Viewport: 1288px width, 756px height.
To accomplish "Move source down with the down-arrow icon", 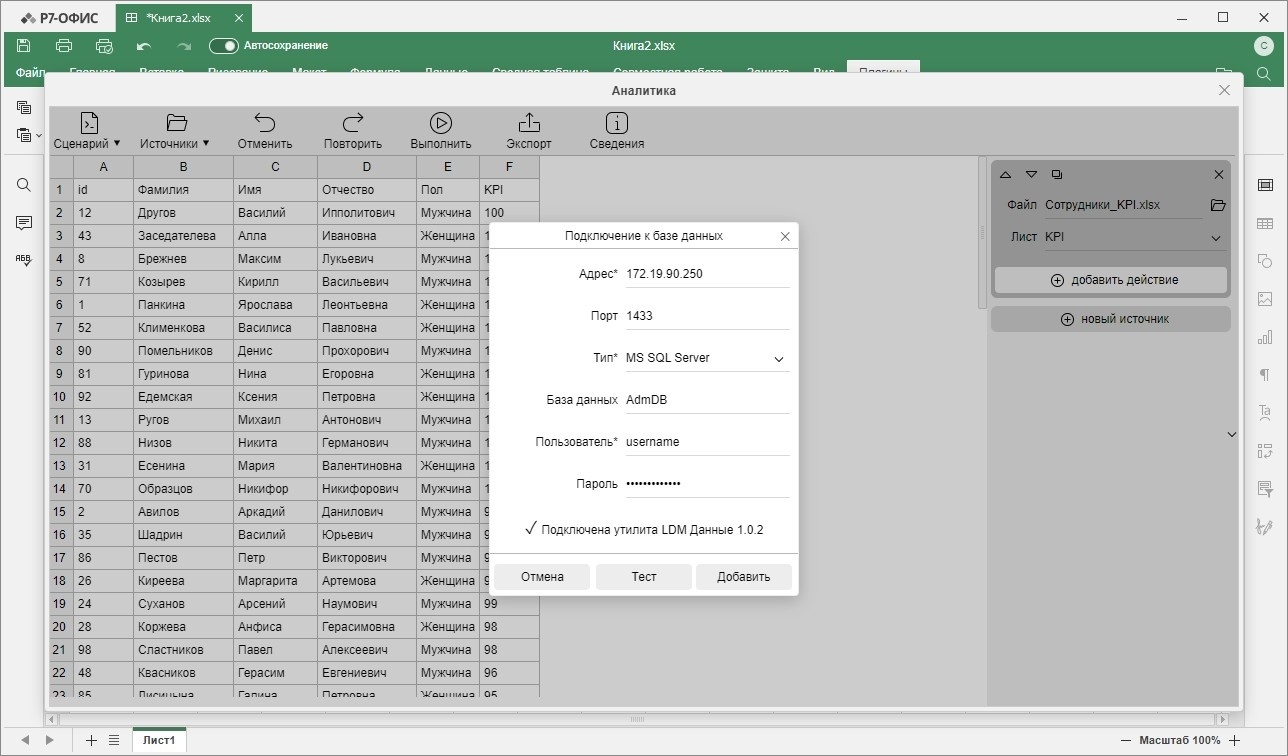I will tap(1031, 174).
